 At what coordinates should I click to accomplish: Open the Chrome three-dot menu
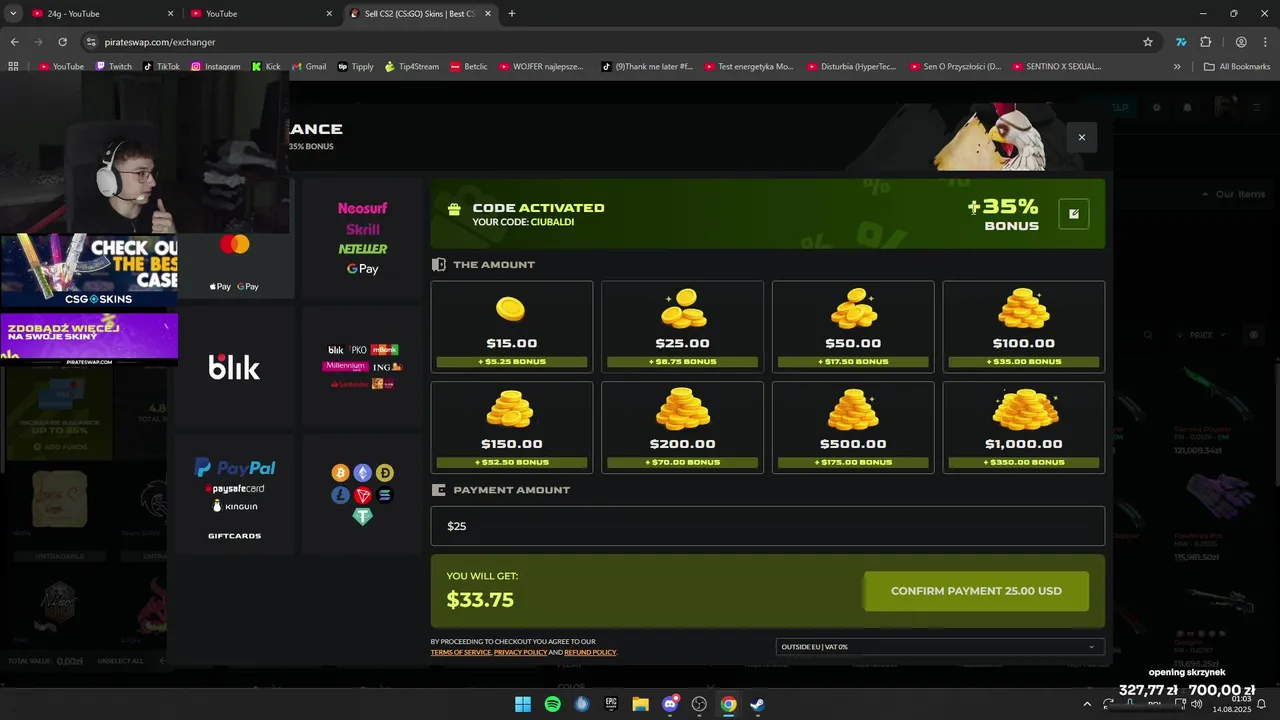1266,42
